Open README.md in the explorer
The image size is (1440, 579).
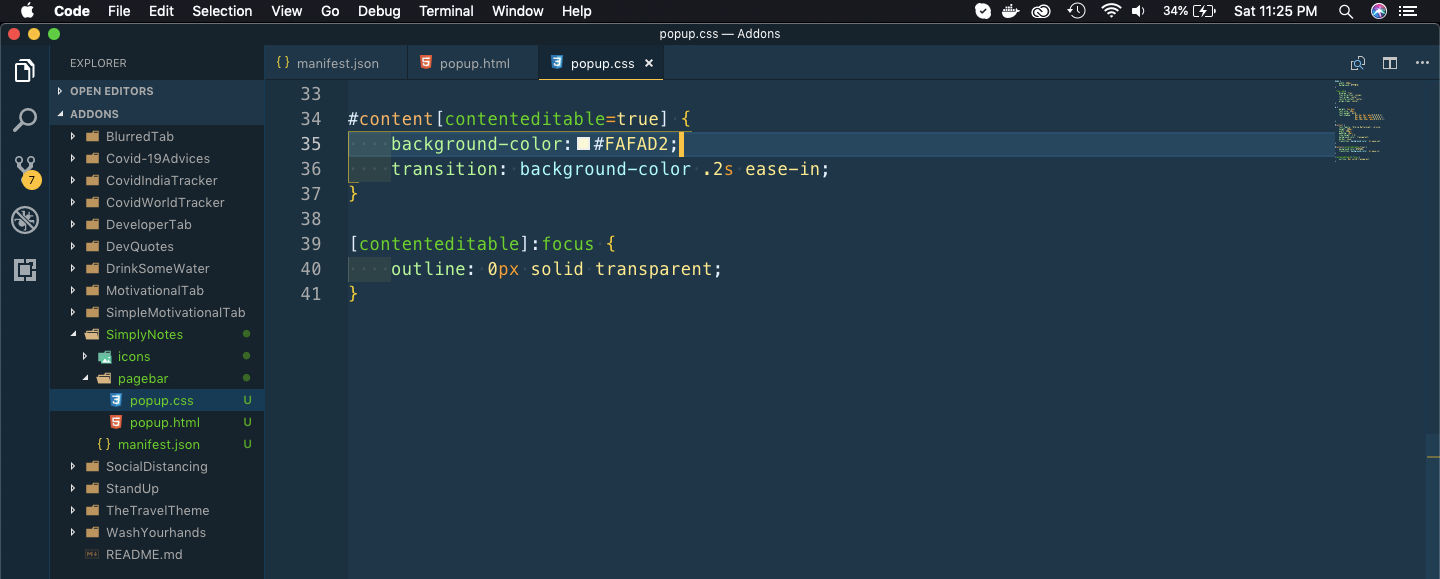click(157, 554)
